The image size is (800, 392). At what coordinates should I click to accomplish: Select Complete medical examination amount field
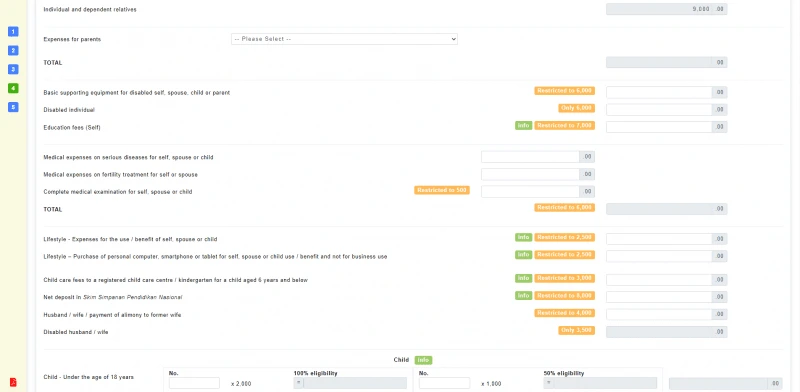(x=530, y=192)
